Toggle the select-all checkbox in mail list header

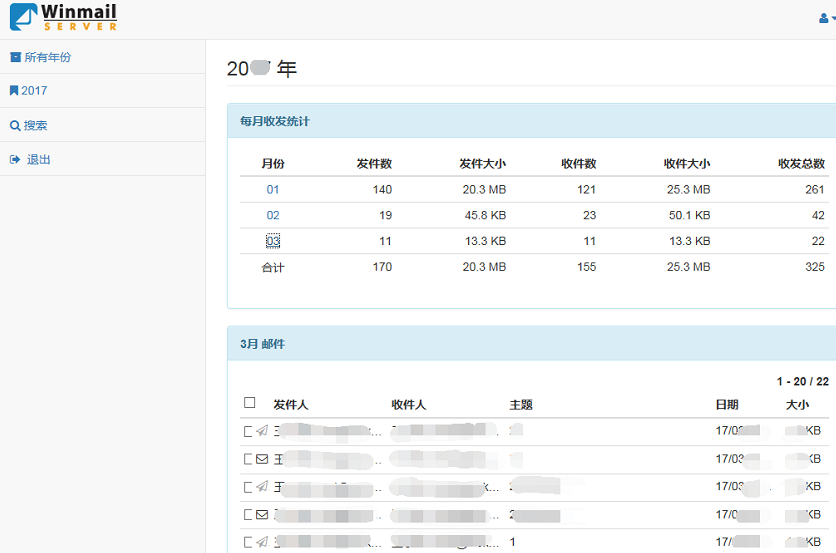click(x=250, y=403)
